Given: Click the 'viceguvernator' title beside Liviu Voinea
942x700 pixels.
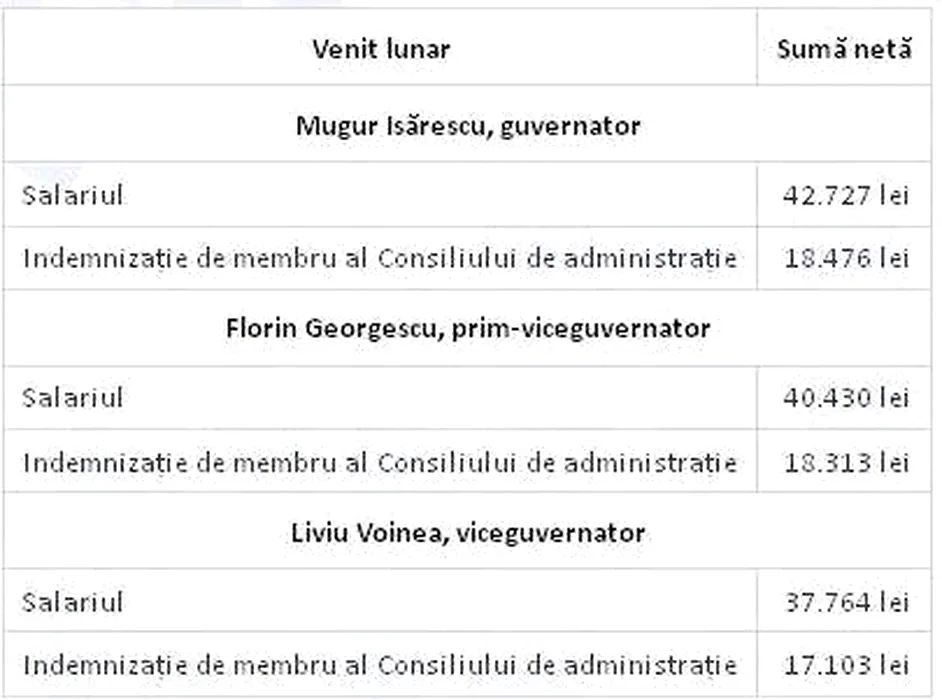Looking at the screenshot, I should [549, 532].
